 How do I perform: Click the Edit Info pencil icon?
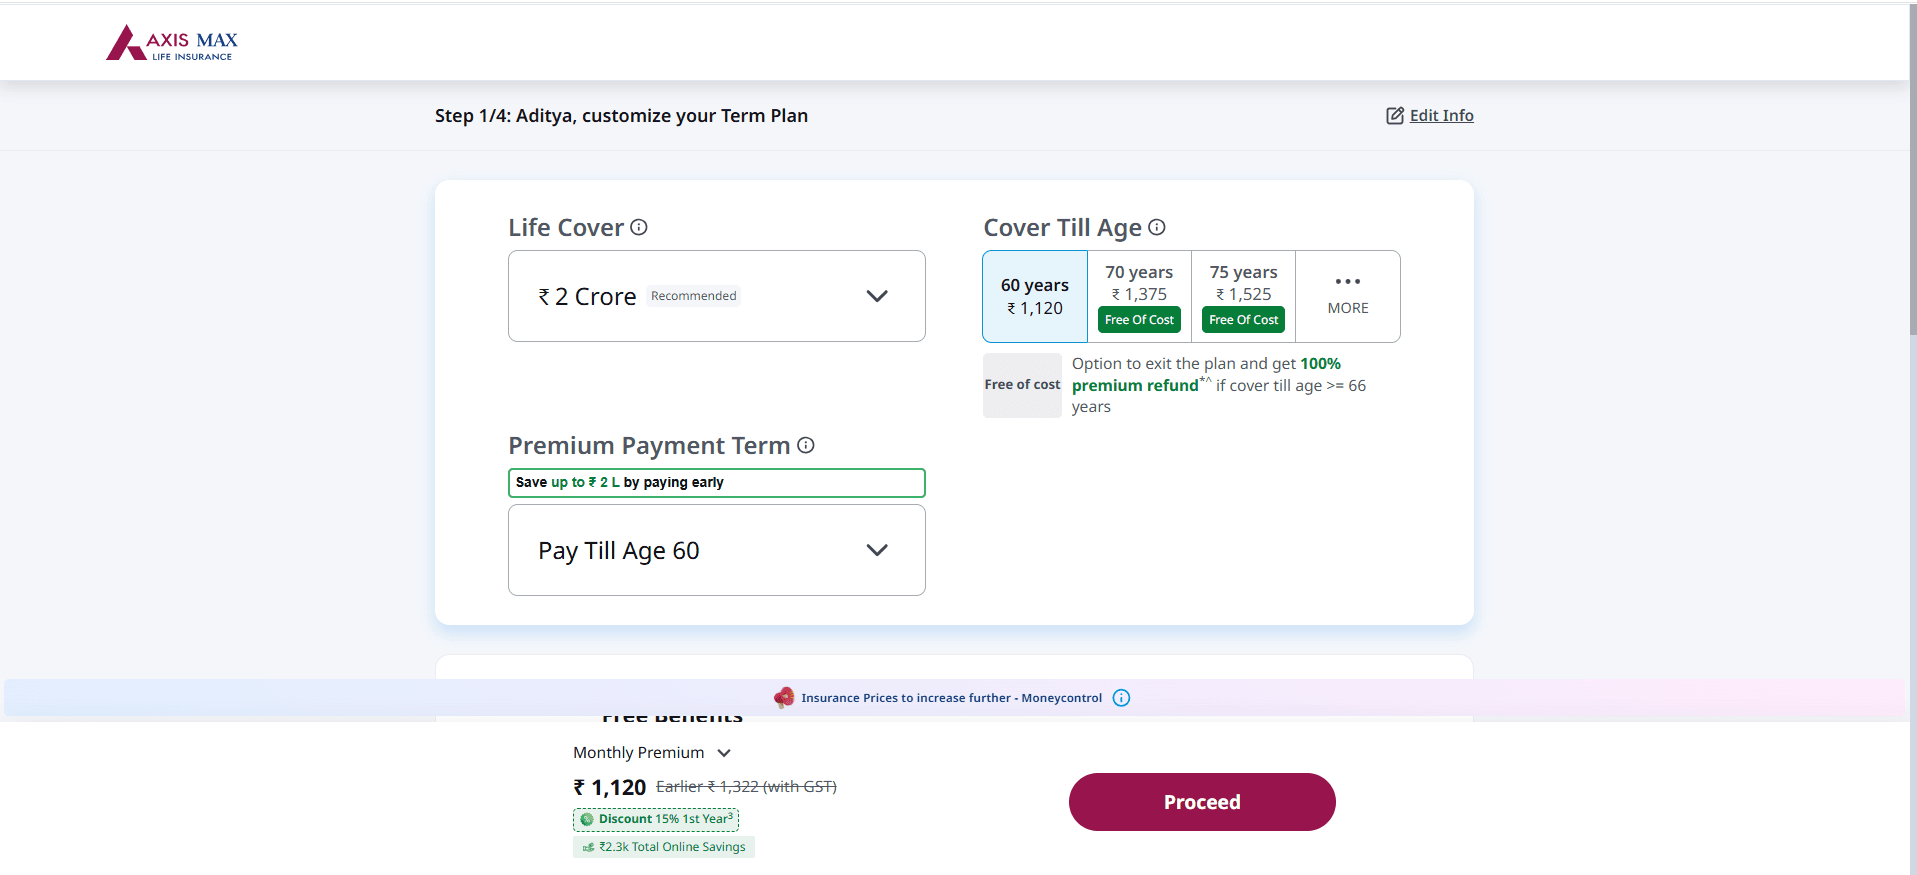1394,116
